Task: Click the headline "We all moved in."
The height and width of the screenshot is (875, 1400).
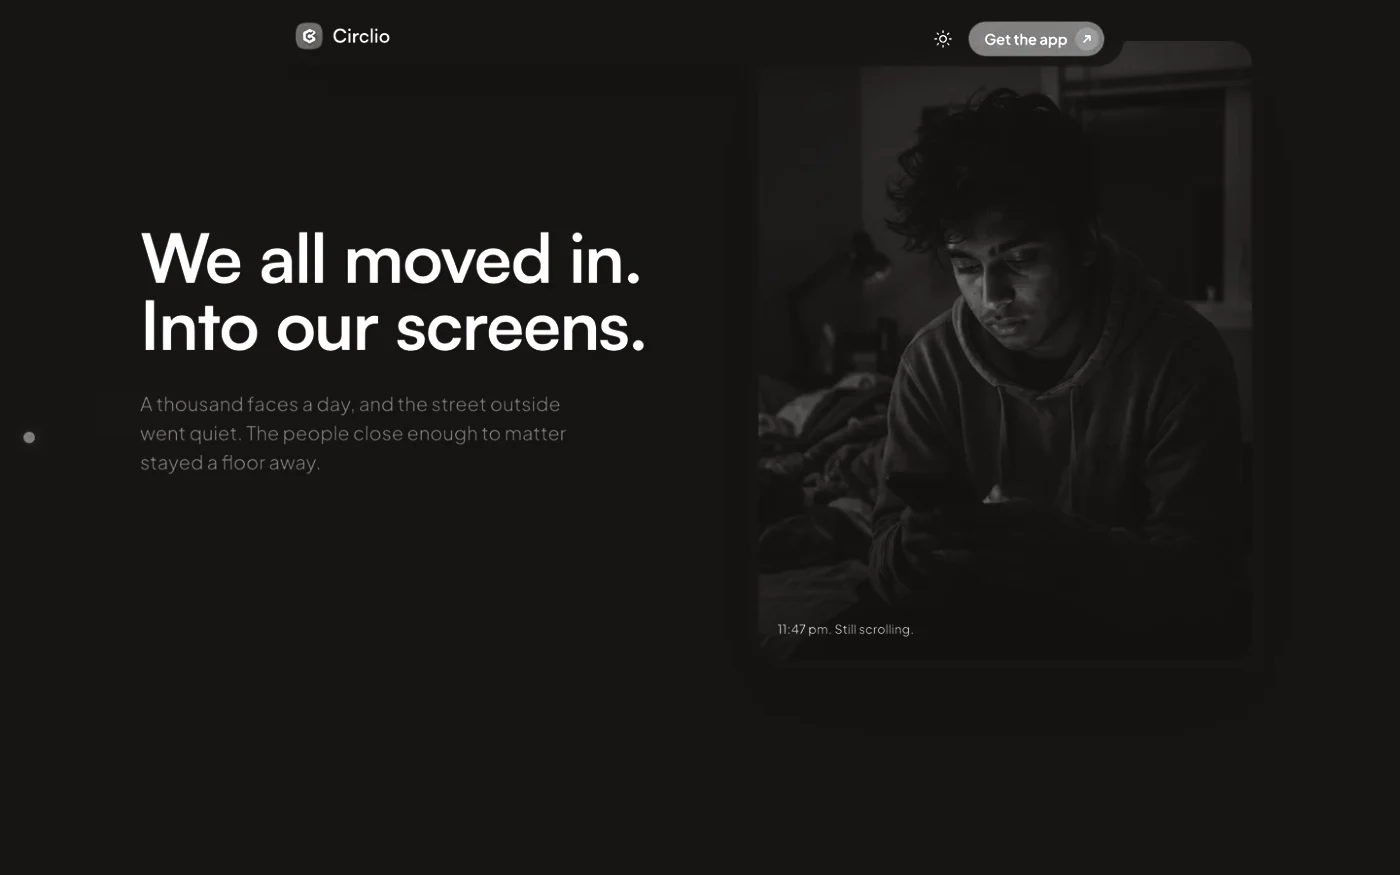Action: (x=391, y=258)
